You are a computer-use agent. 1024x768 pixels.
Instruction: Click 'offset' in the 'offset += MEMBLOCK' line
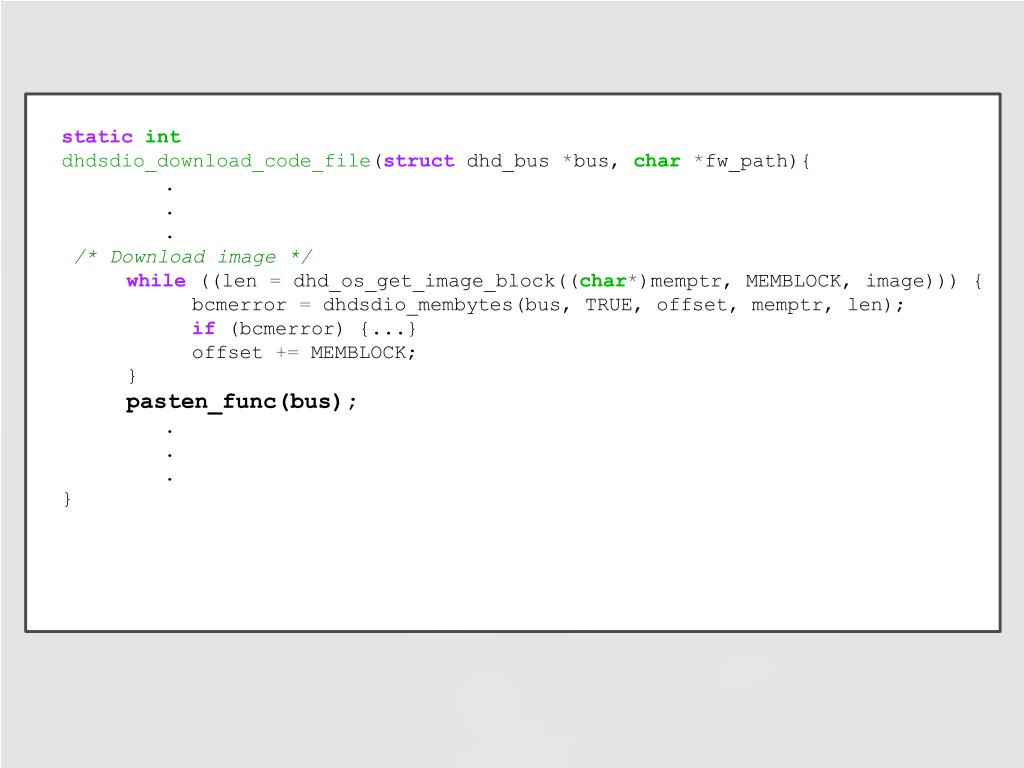tap(227, 353)
